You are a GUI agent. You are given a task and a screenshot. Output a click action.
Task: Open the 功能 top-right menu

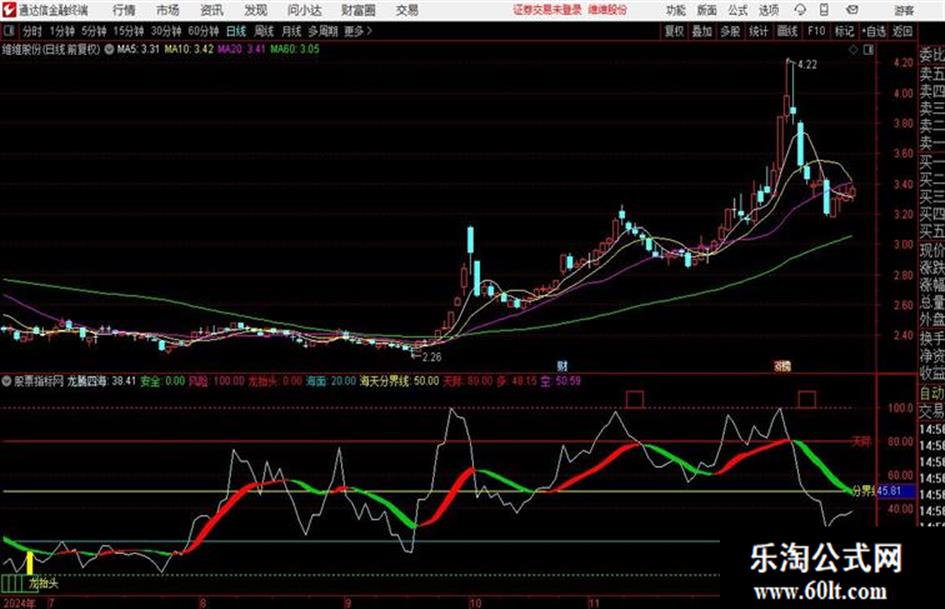(676, 10)
